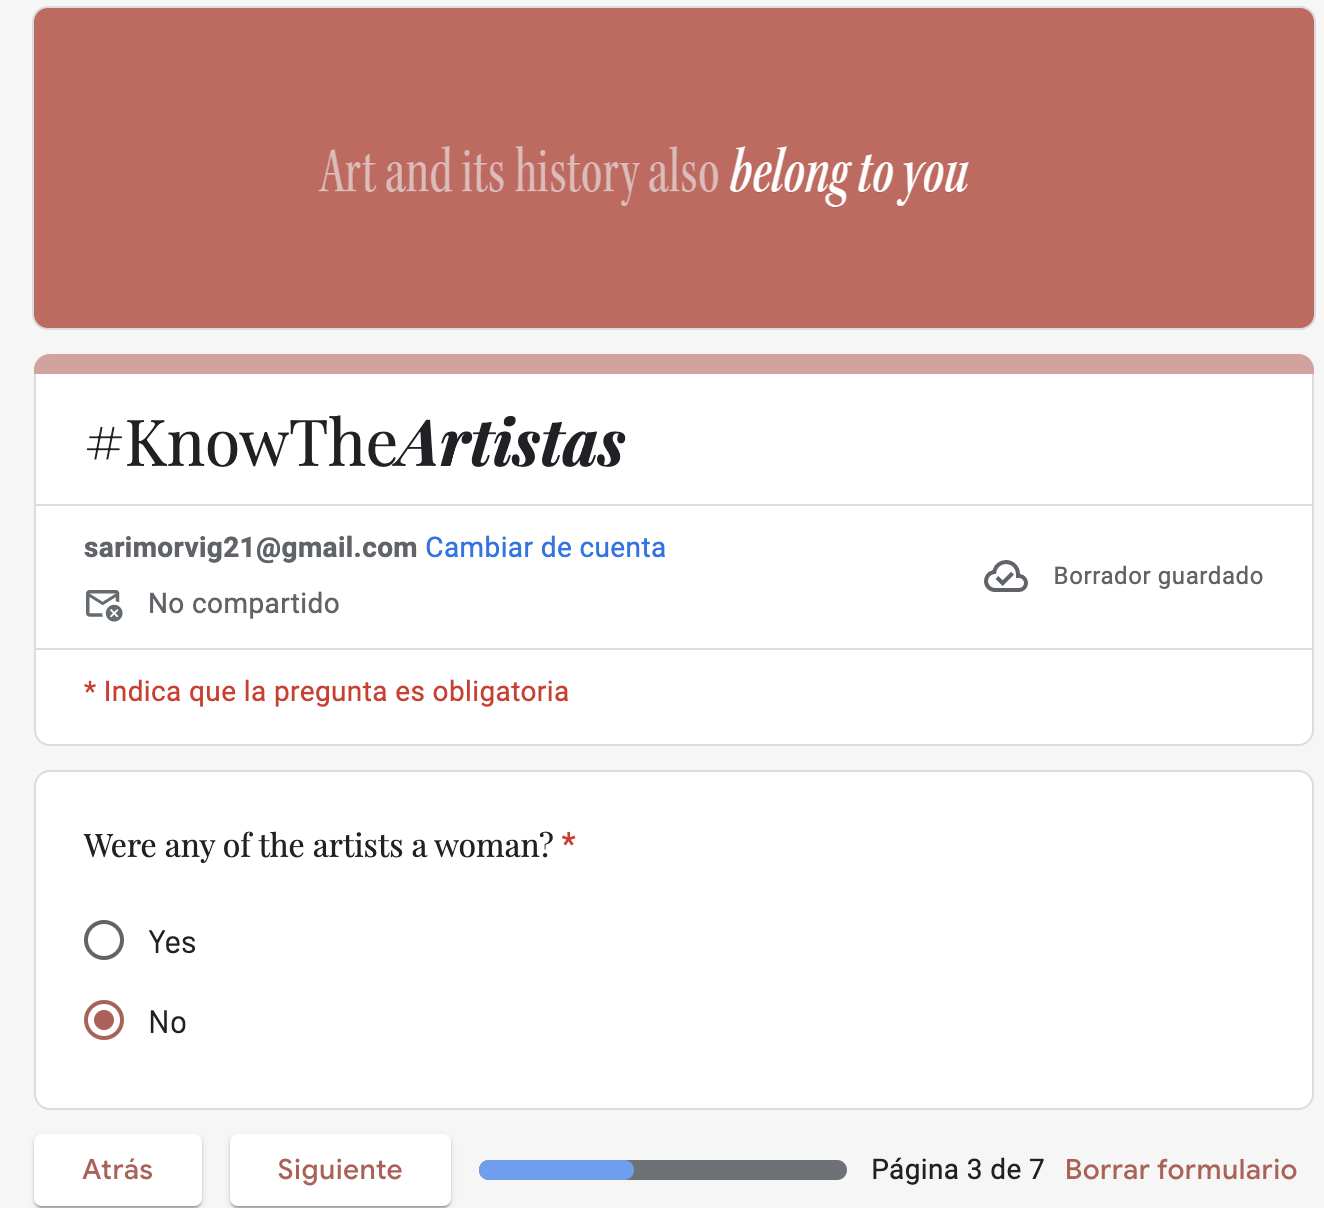
Task: Click the #KnowTheArtistas form title
Action: click(355, 442)
